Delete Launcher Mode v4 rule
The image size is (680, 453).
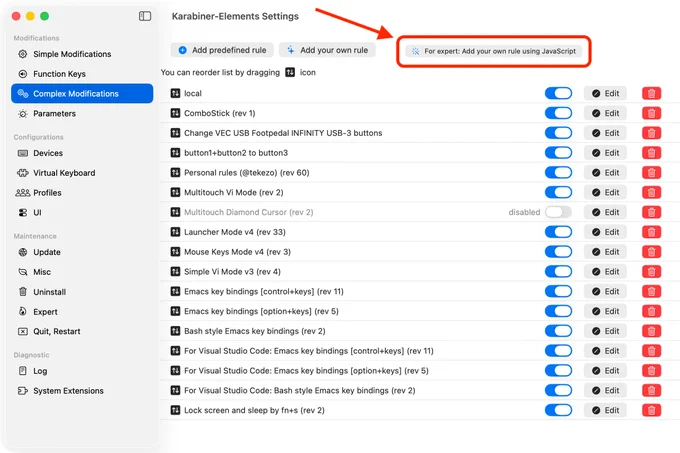point(651,232)
